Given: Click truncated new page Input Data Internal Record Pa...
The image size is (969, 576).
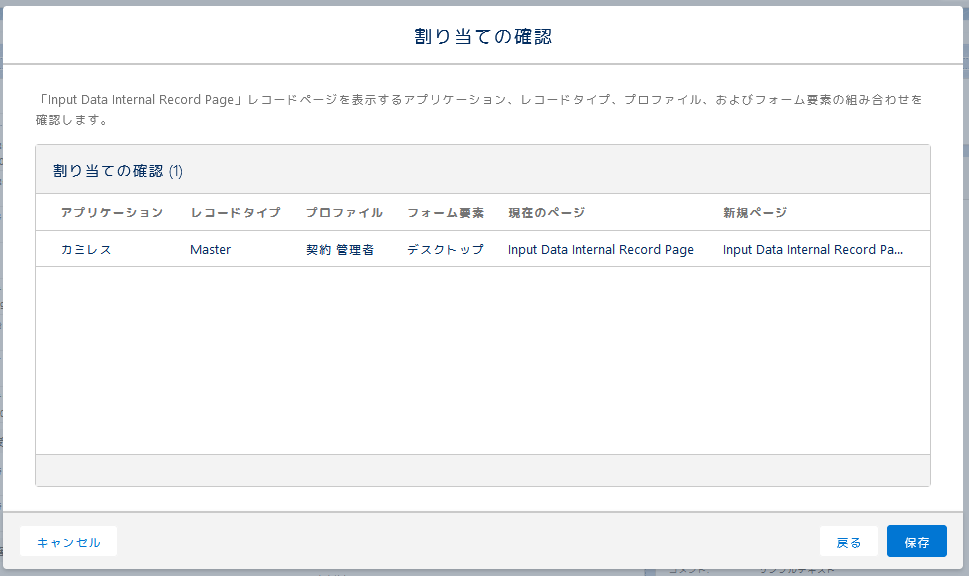Looking at the screenshot, I should coord(813,250).
